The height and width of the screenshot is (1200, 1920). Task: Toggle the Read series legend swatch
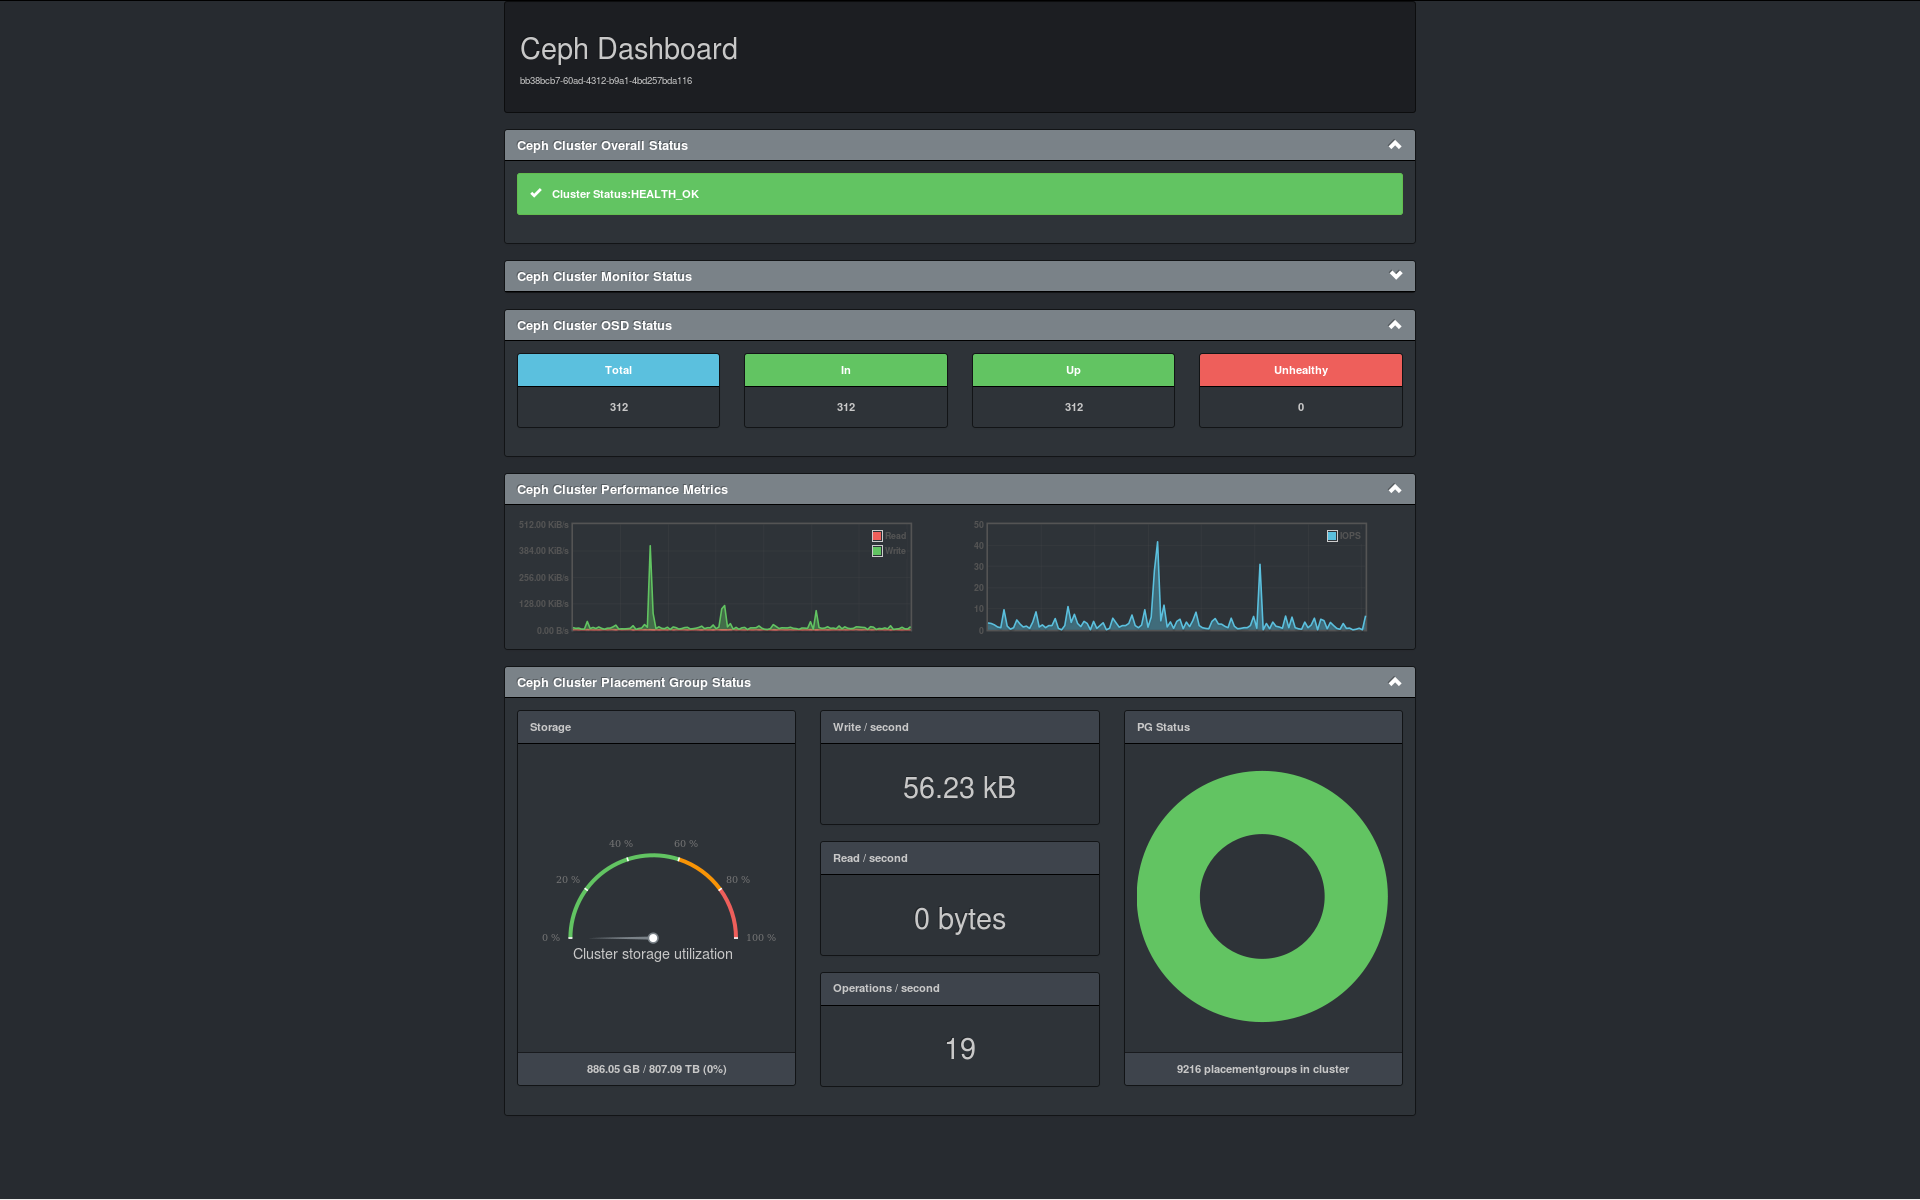click(877, 536)
